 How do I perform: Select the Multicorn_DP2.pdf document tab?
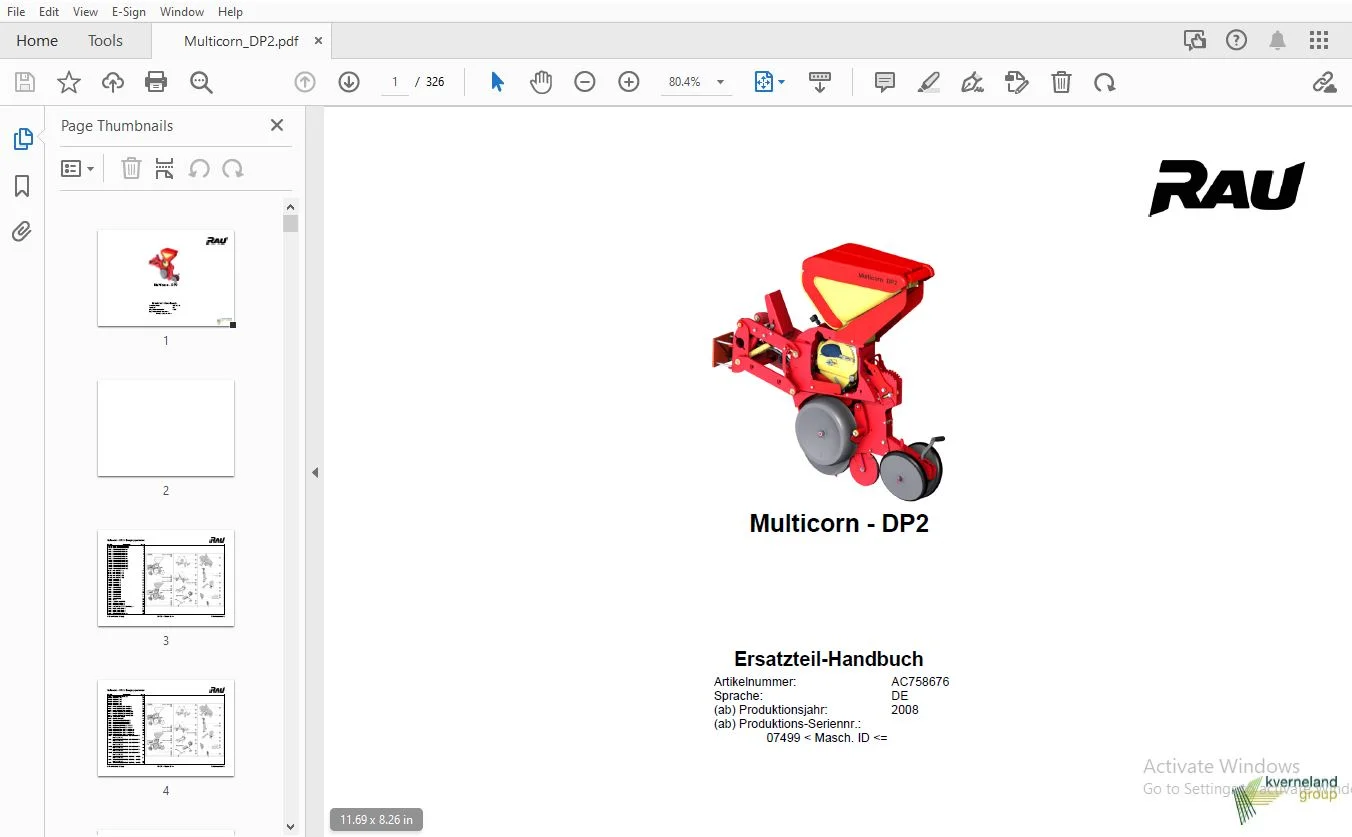point(241,41)
